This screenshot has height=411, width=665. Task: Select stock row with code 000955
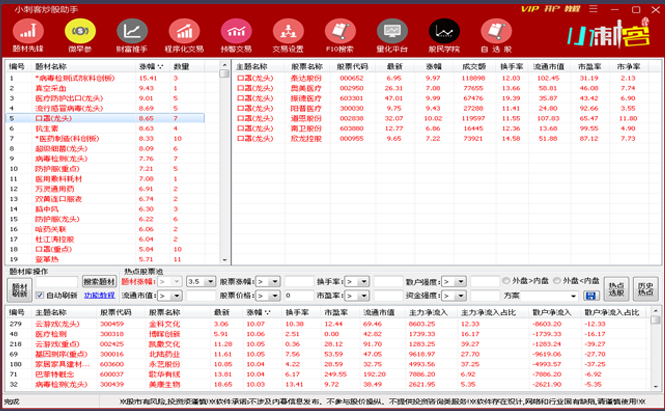(x=441, y=139)
